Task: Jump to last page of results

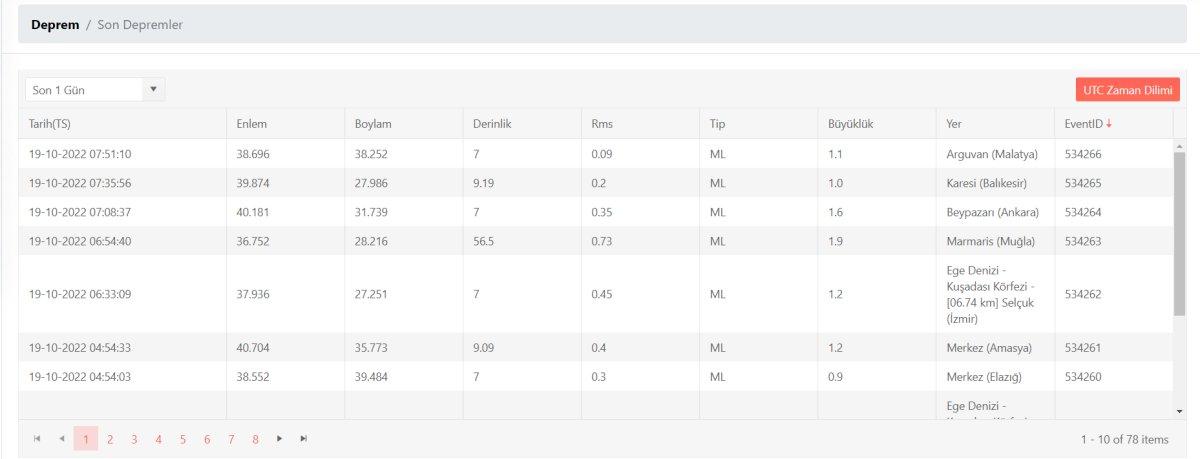Action: point(304,439)
